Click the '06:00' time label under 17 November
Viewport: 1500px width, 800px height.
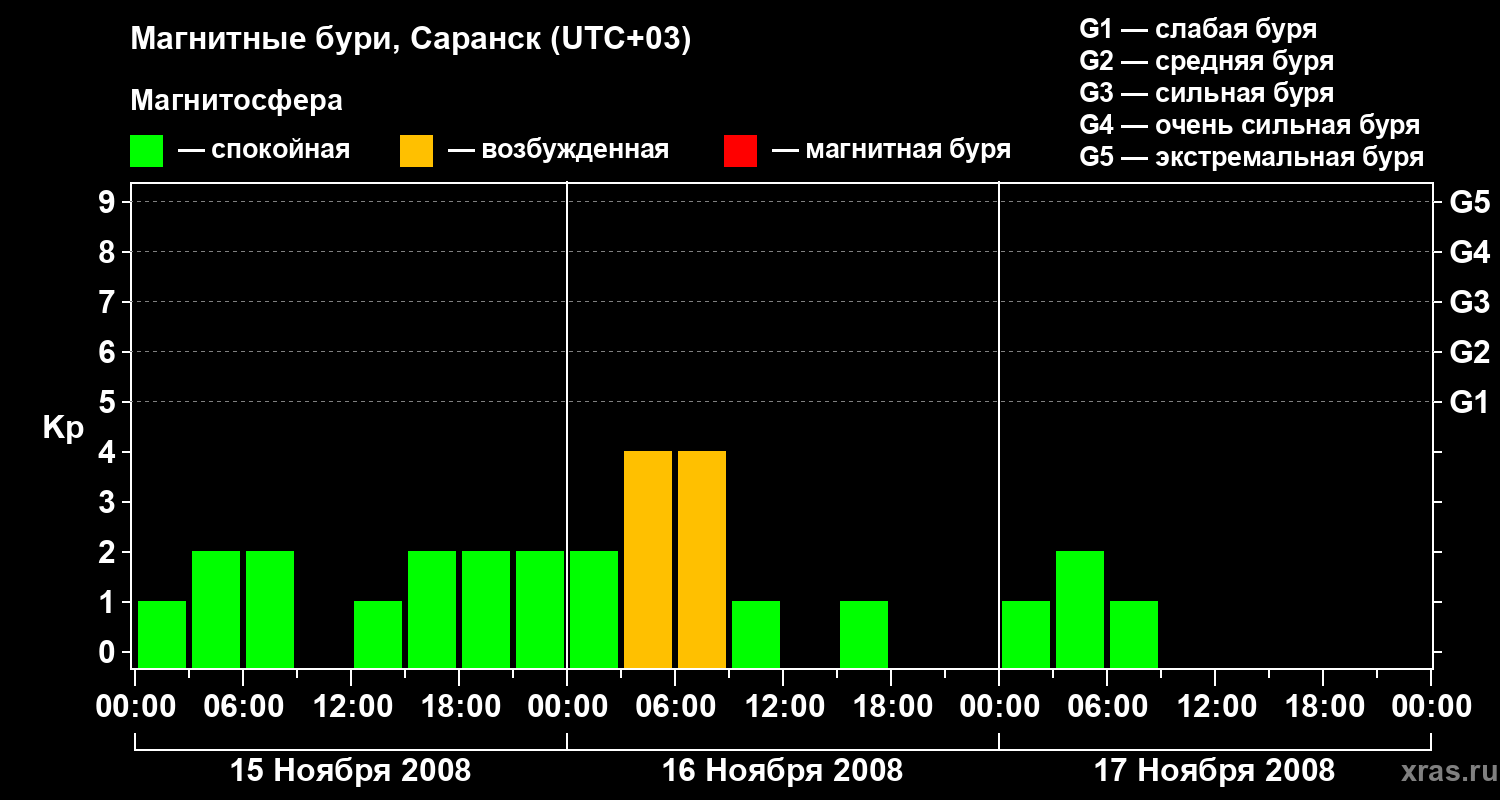(x=1107, y=707)
